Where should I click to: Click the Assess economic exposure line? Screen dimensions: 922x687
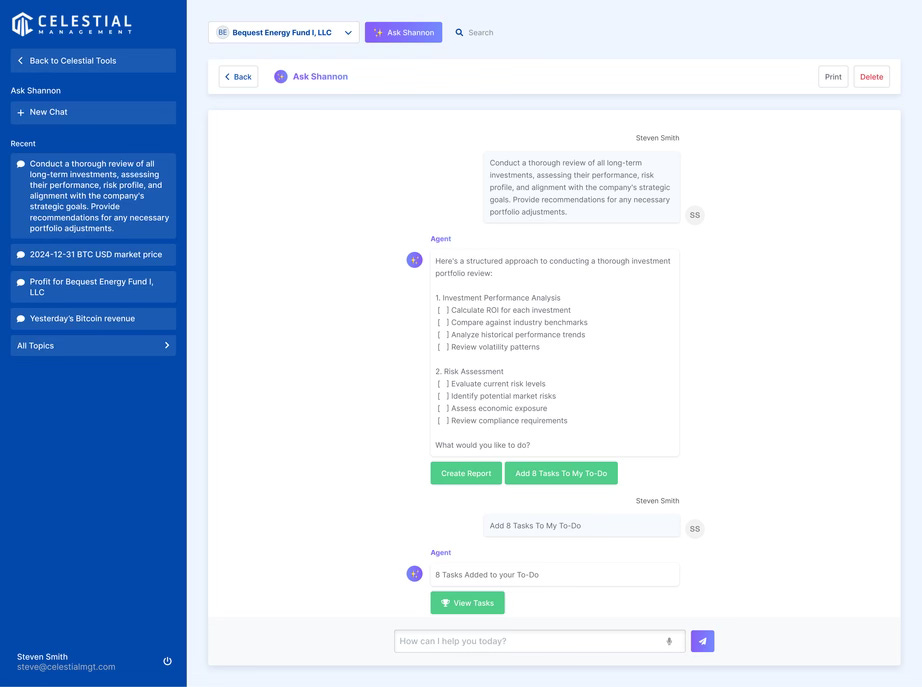[492, 408]
